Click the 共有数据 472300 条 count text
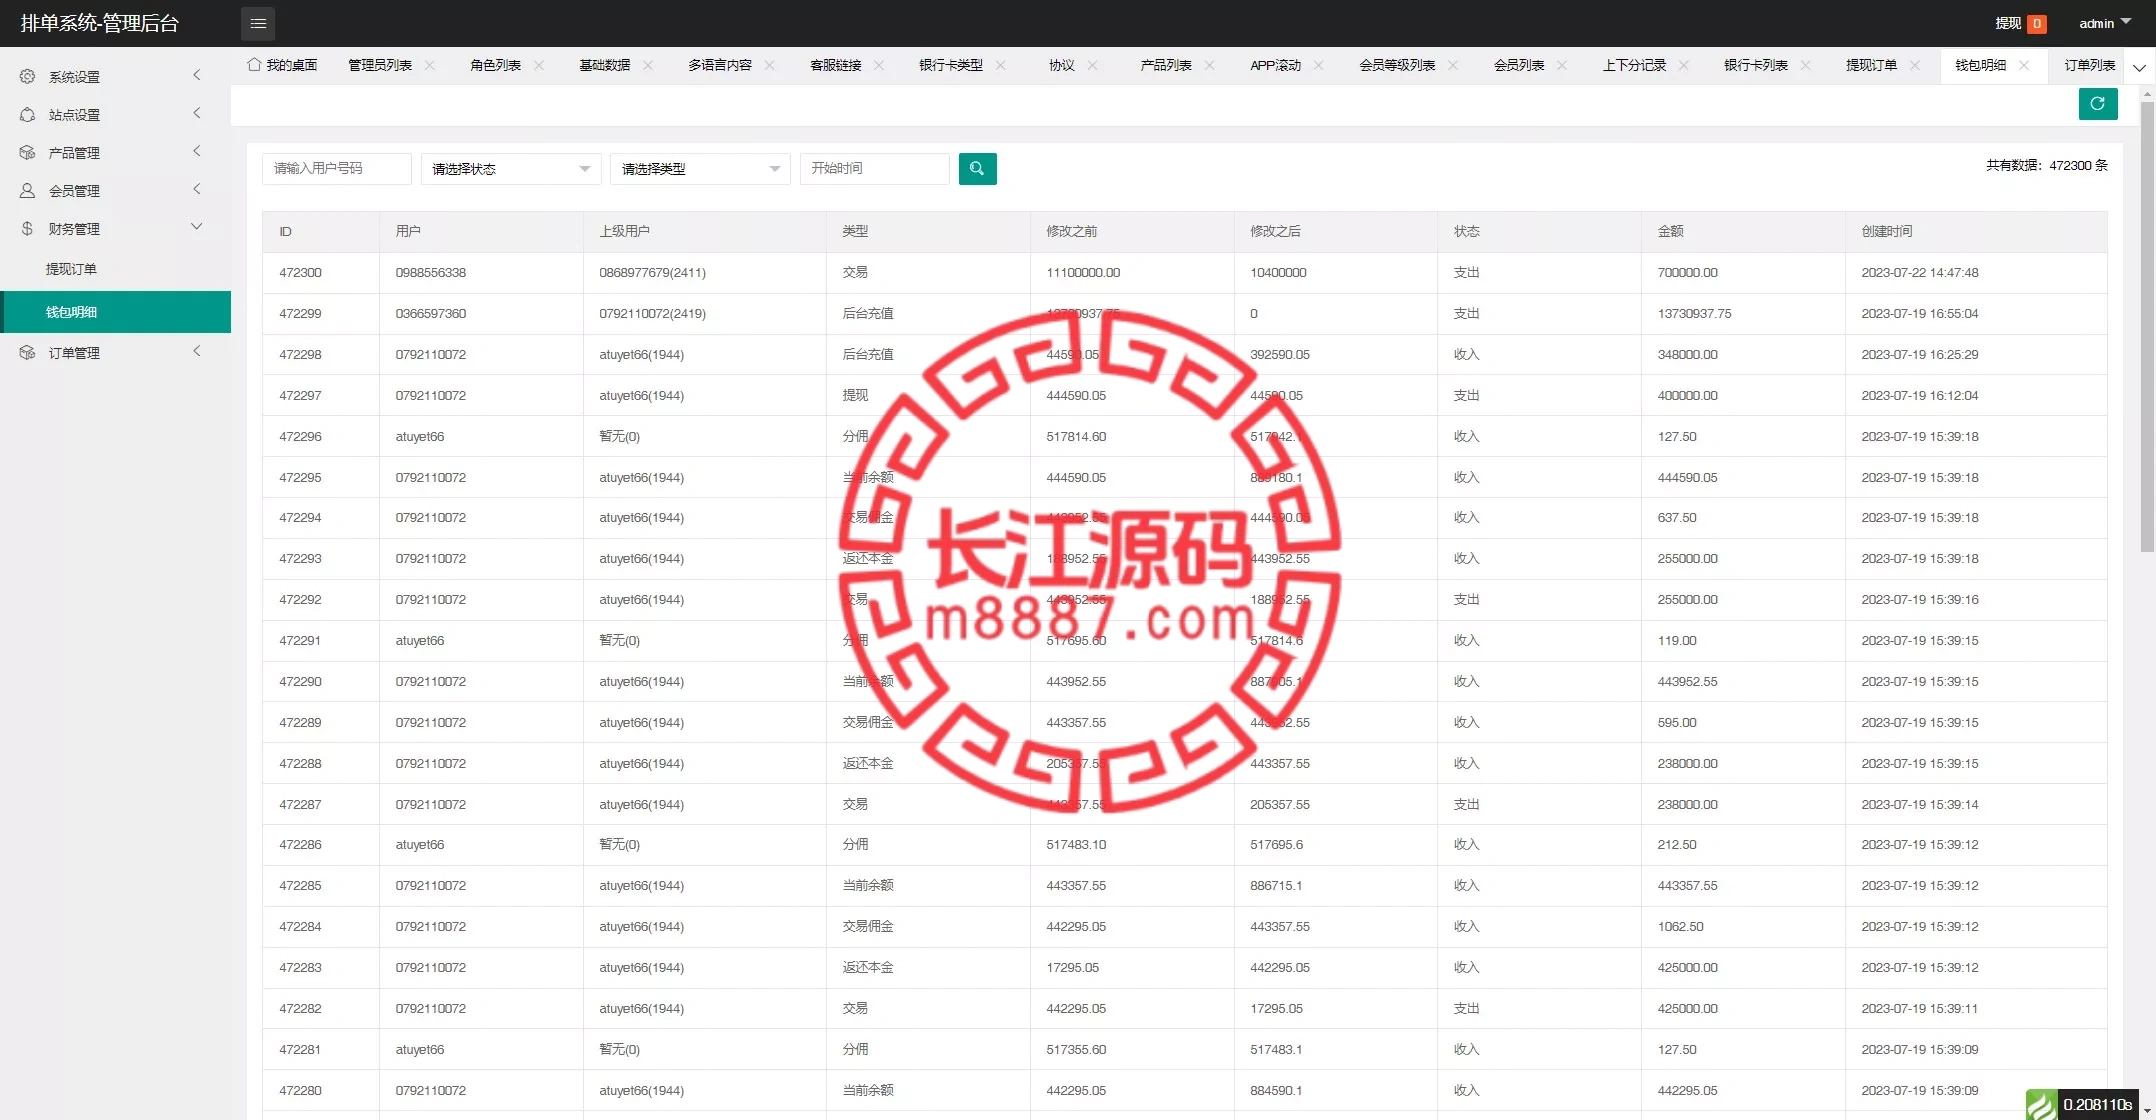 pyautogui.click(x=2047, y=165)
